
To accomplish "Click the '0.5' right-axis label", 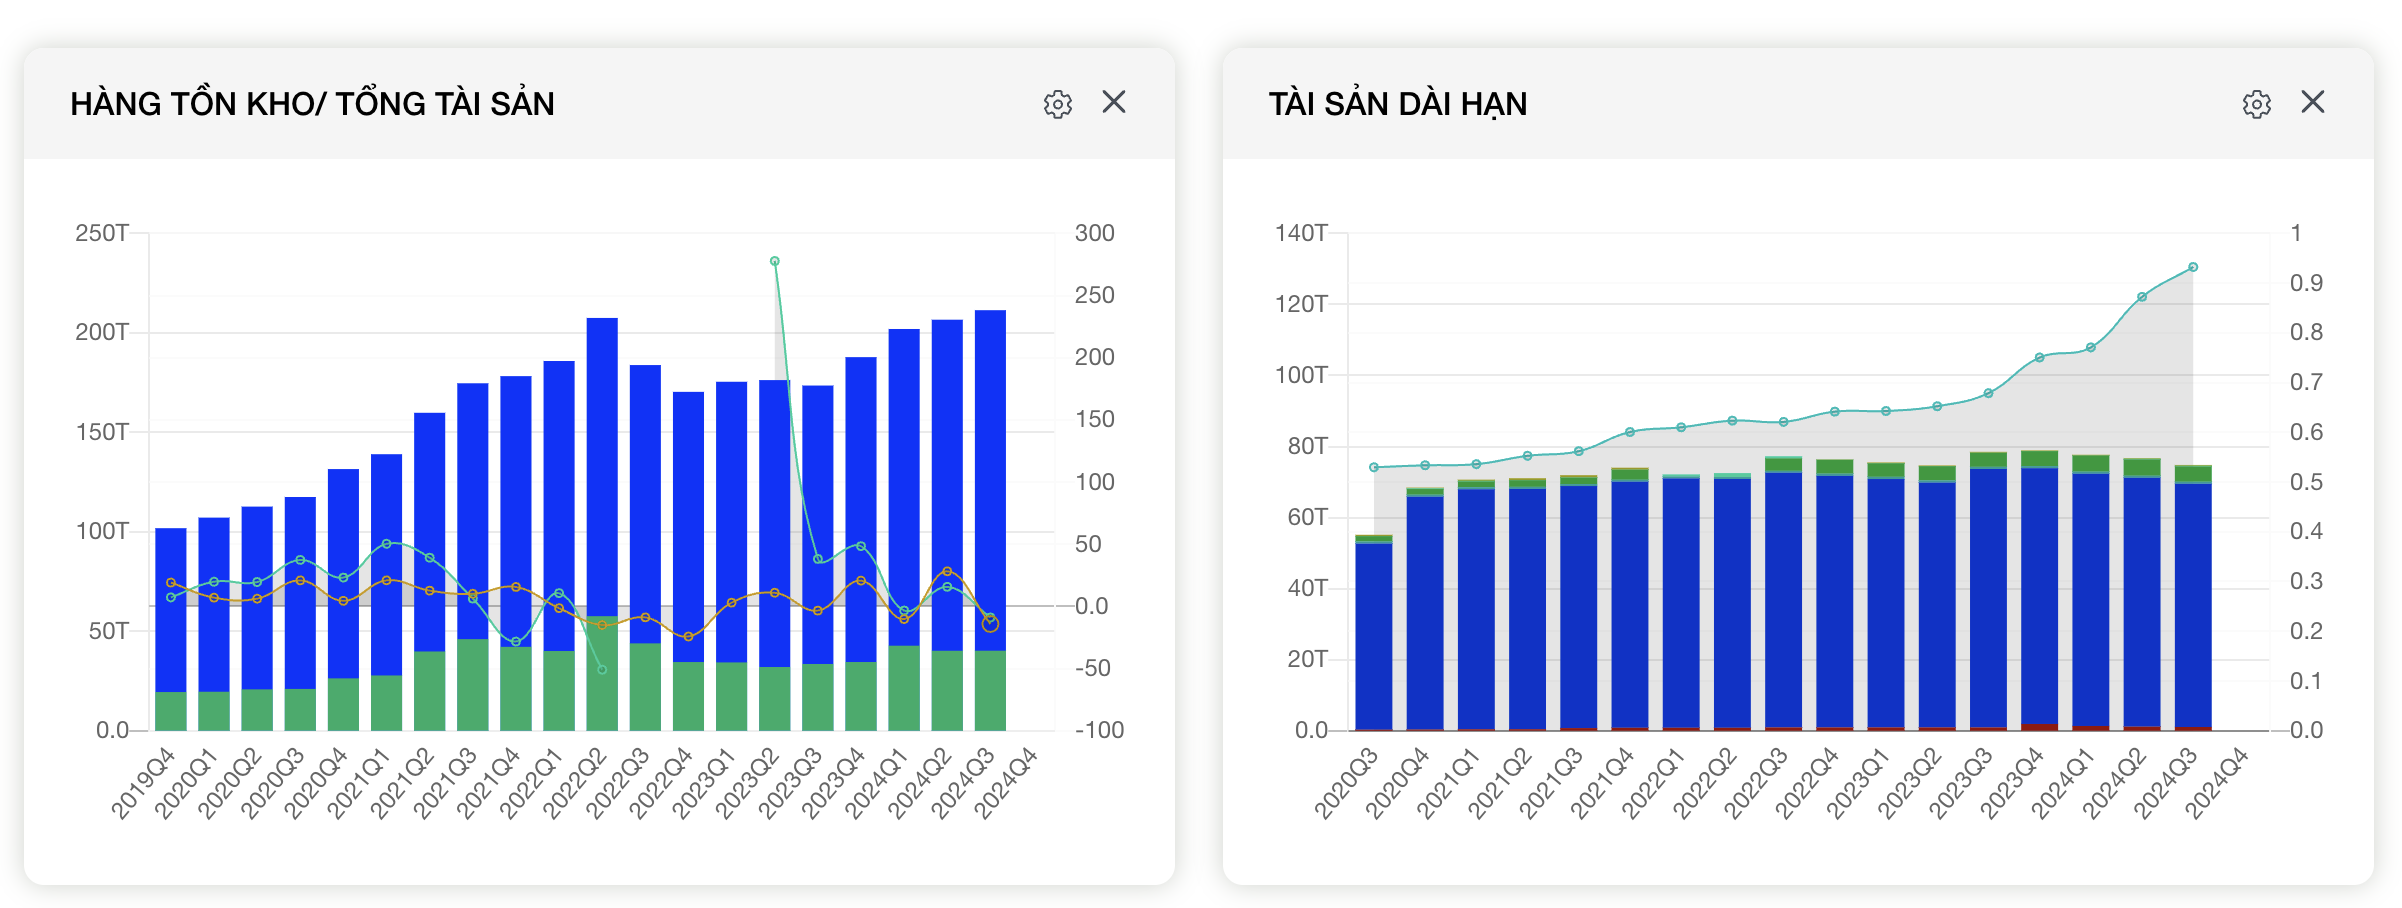I will click(2306, 482).
